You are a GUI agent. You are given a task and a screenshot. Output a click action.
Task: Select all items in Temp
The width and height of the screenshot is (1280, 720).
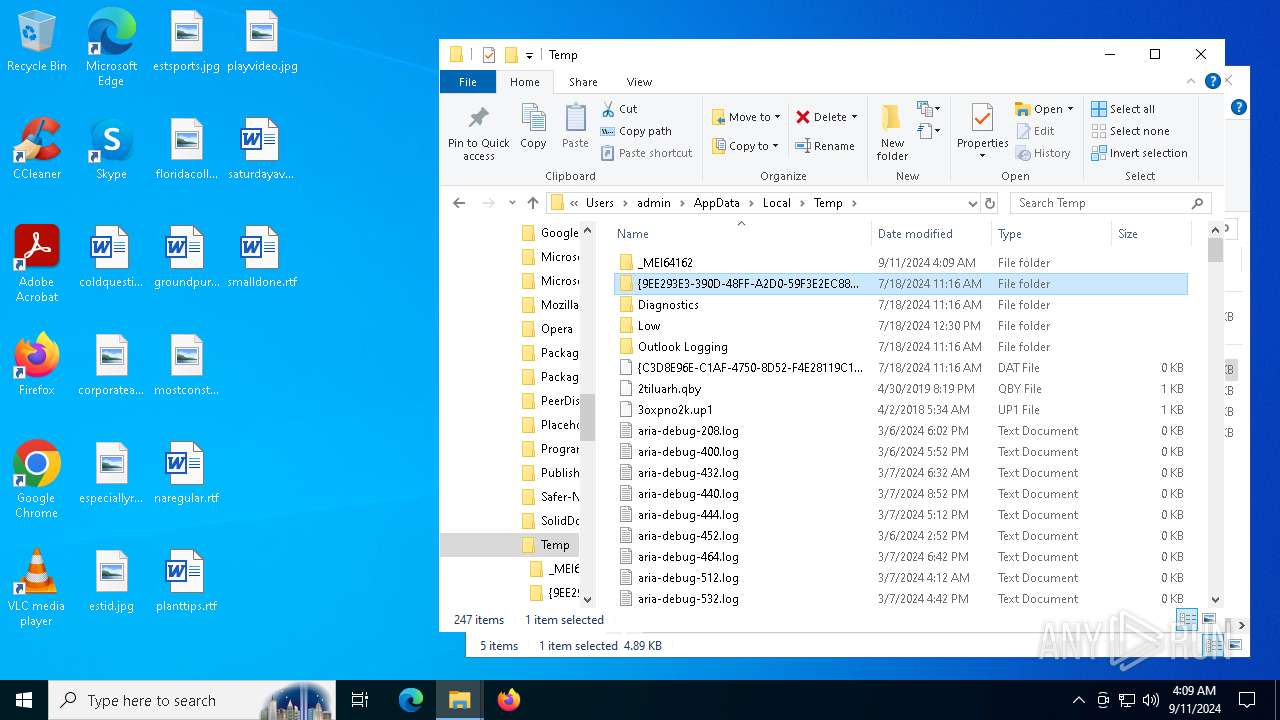tap(1123, 109)
